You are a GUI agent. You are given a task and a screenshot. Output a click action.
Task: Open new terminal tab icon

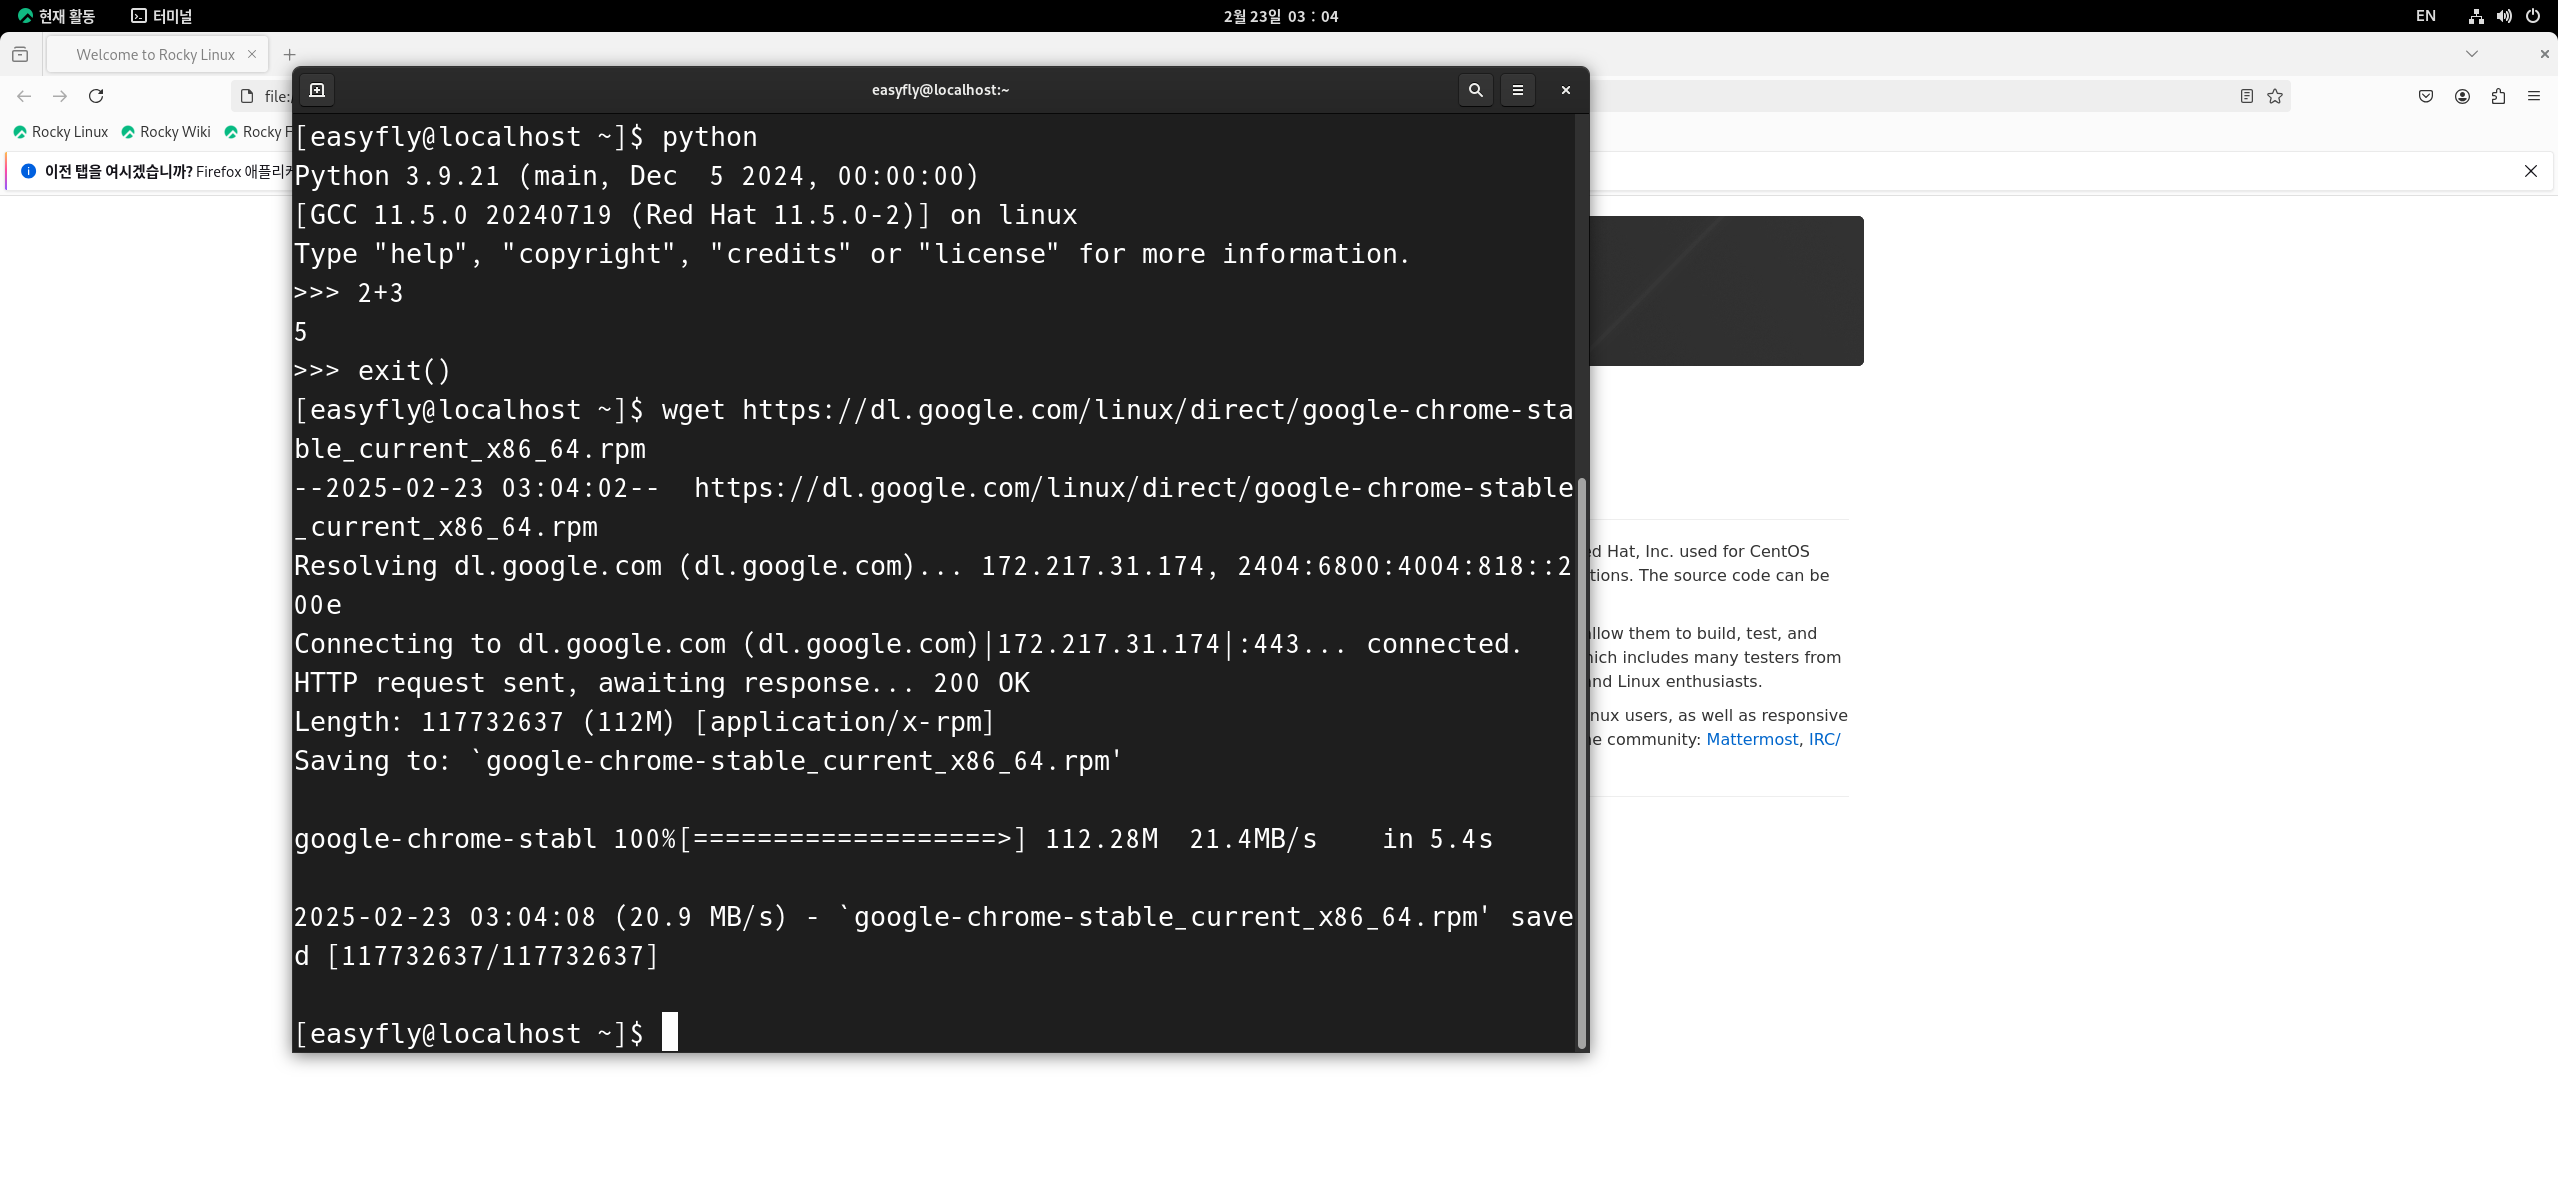[317, 90]
